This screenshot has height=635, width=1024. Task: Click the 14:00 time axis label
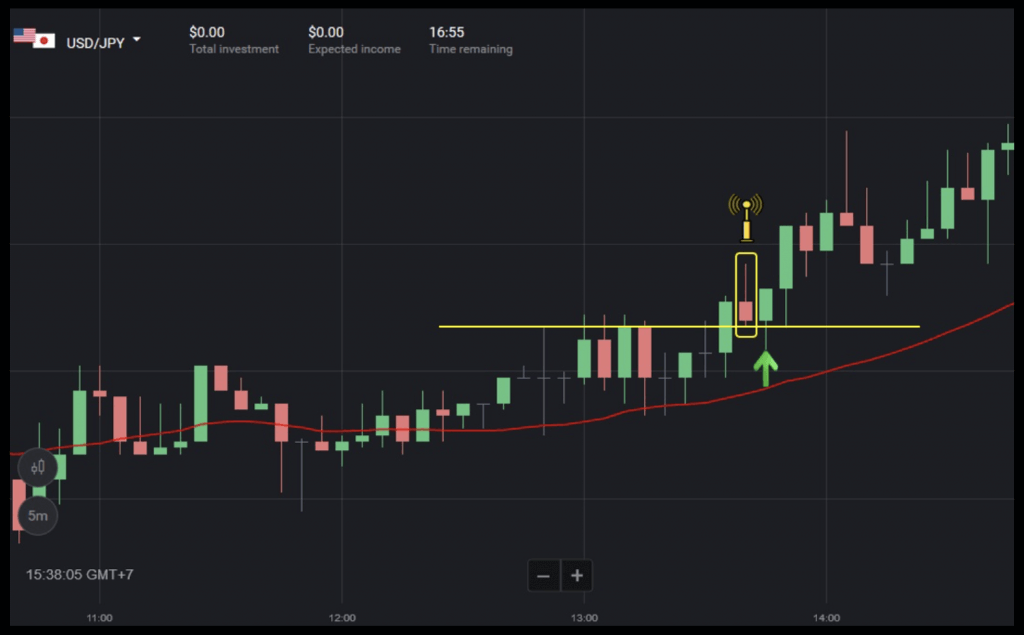[x=826, y=618]
